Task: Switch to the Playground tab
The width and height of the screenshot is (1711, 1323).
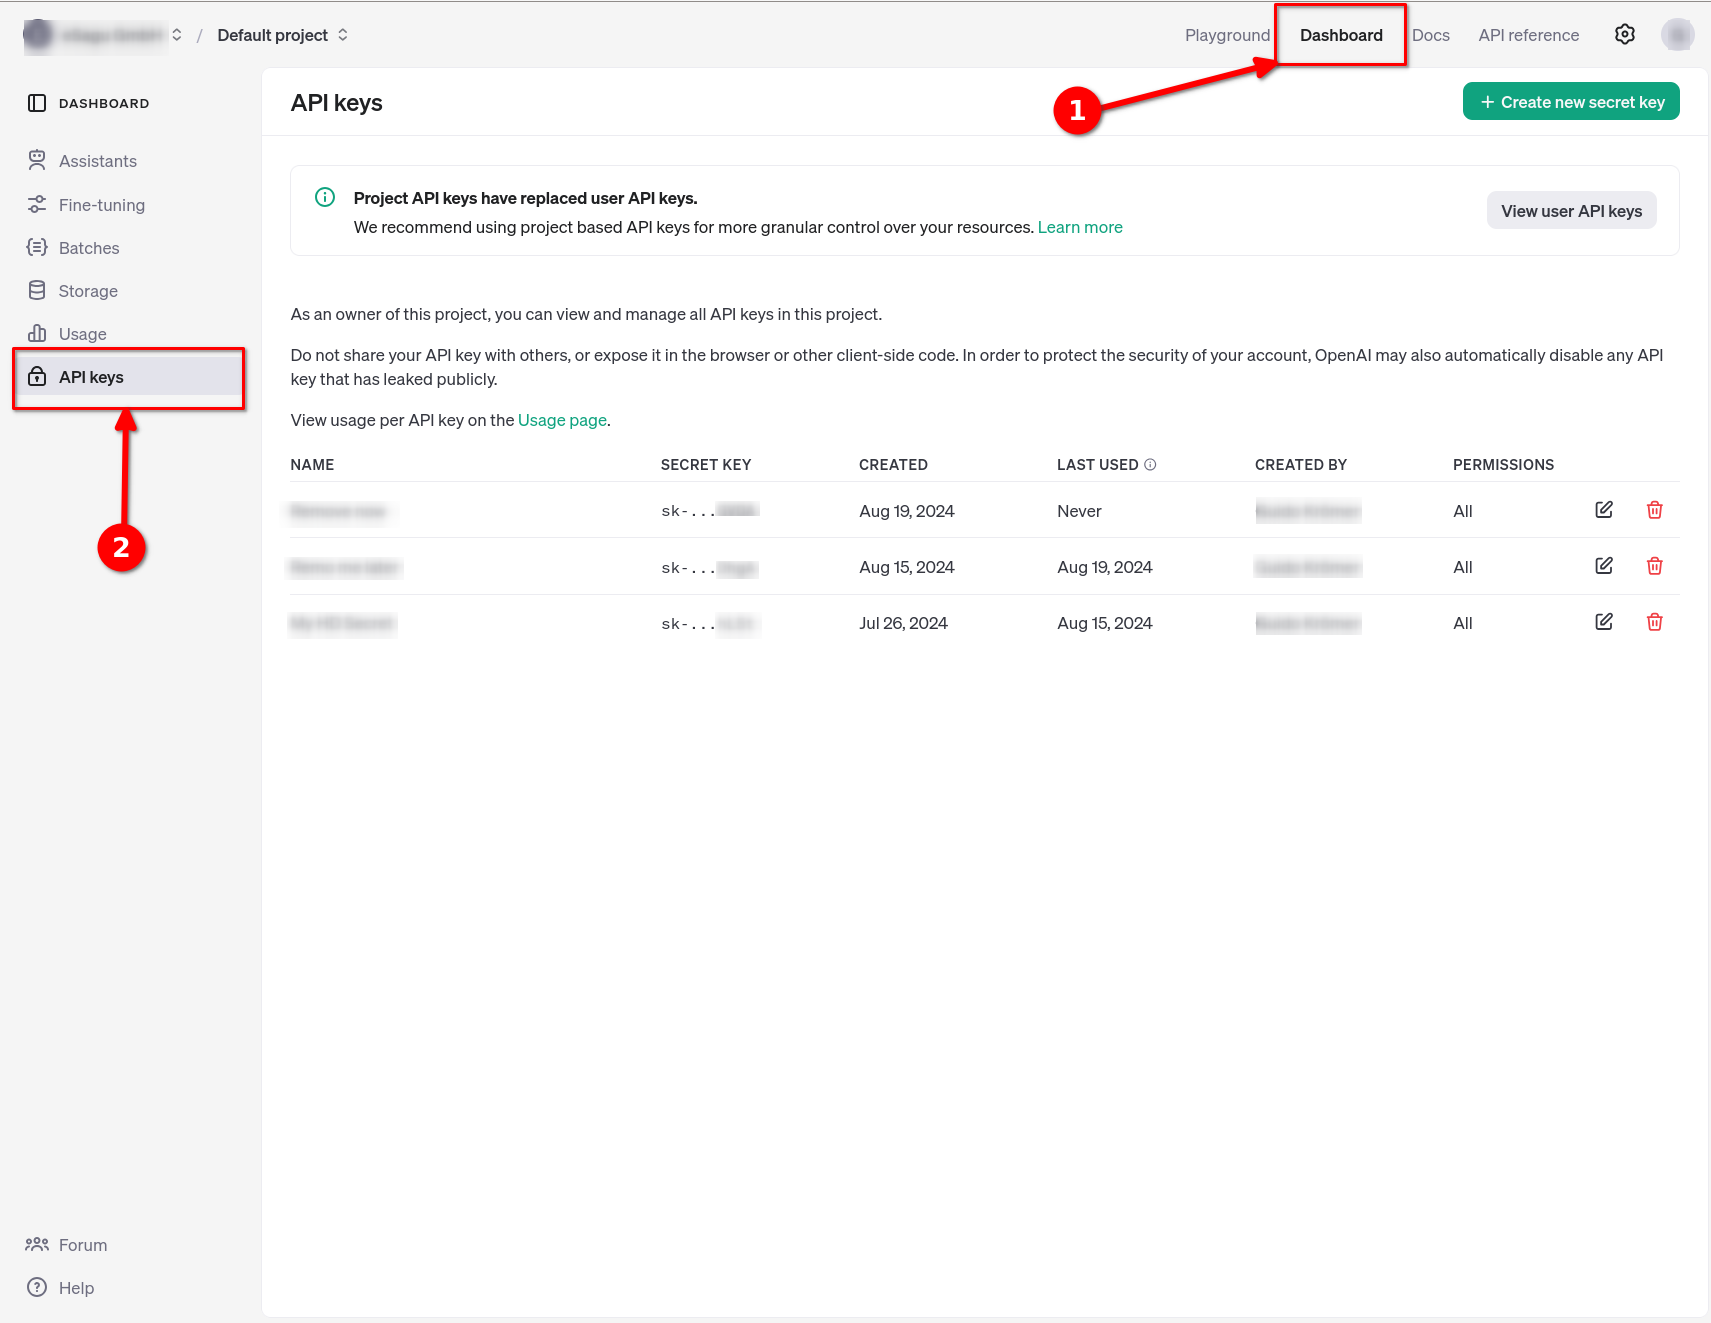Action: 1226,35
